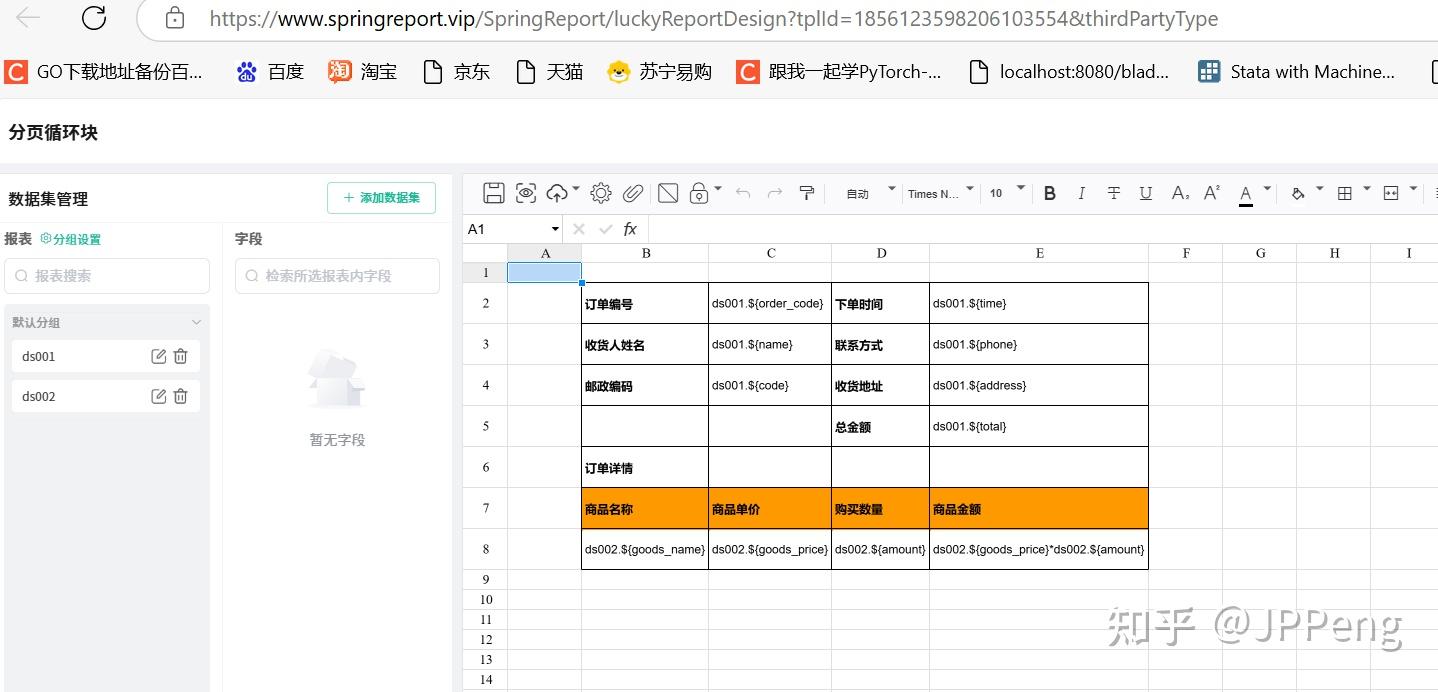
Task: Toggle bold formatting
Action: point(1049,193)
